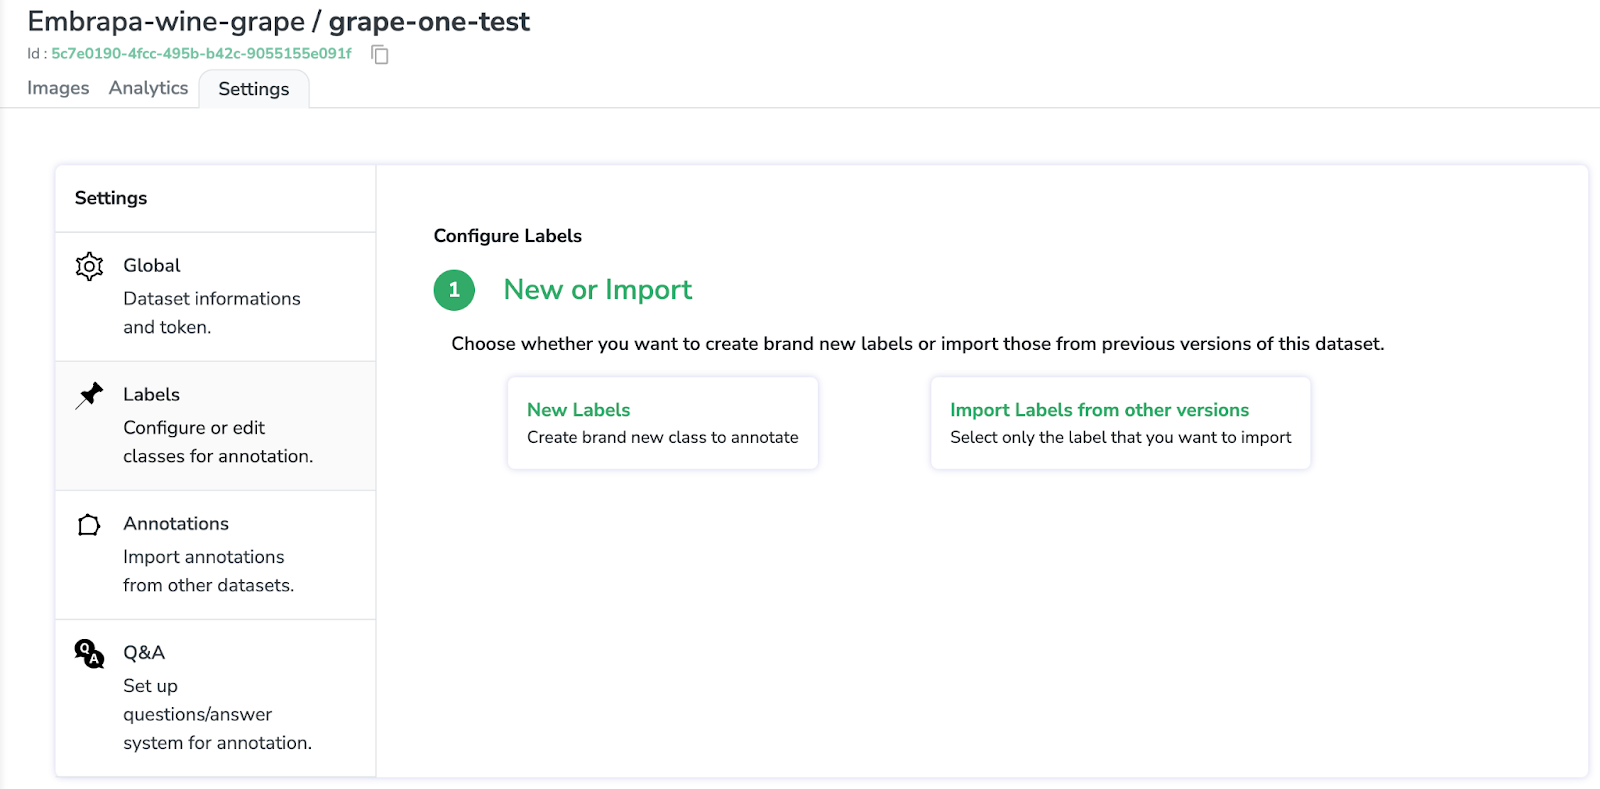1600x789 pixels.
Task: Click the New or Import heading
Action: (598, 290)
